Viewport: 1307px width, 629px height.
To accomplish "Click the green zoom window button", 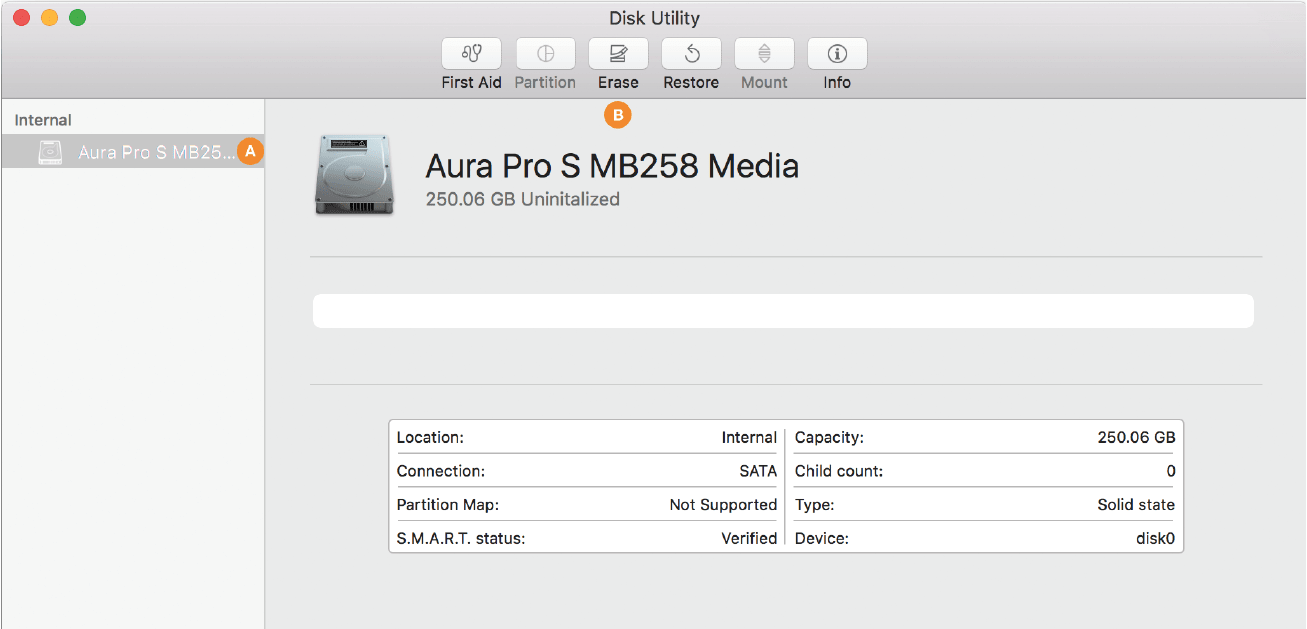I will [77, 18].
